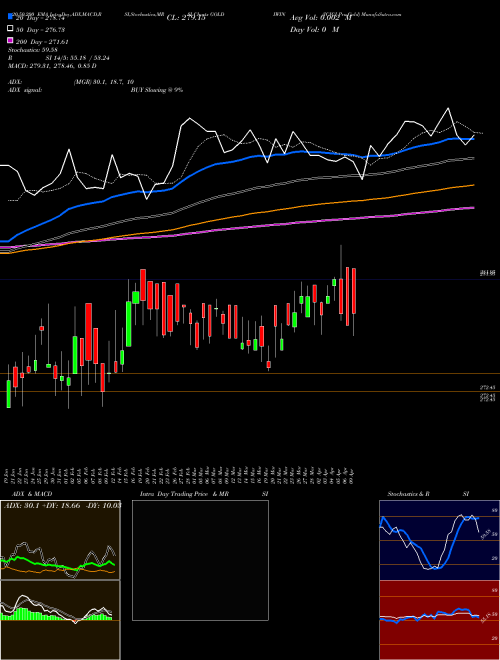Click the blue 20 Day legend swatch

11,17
